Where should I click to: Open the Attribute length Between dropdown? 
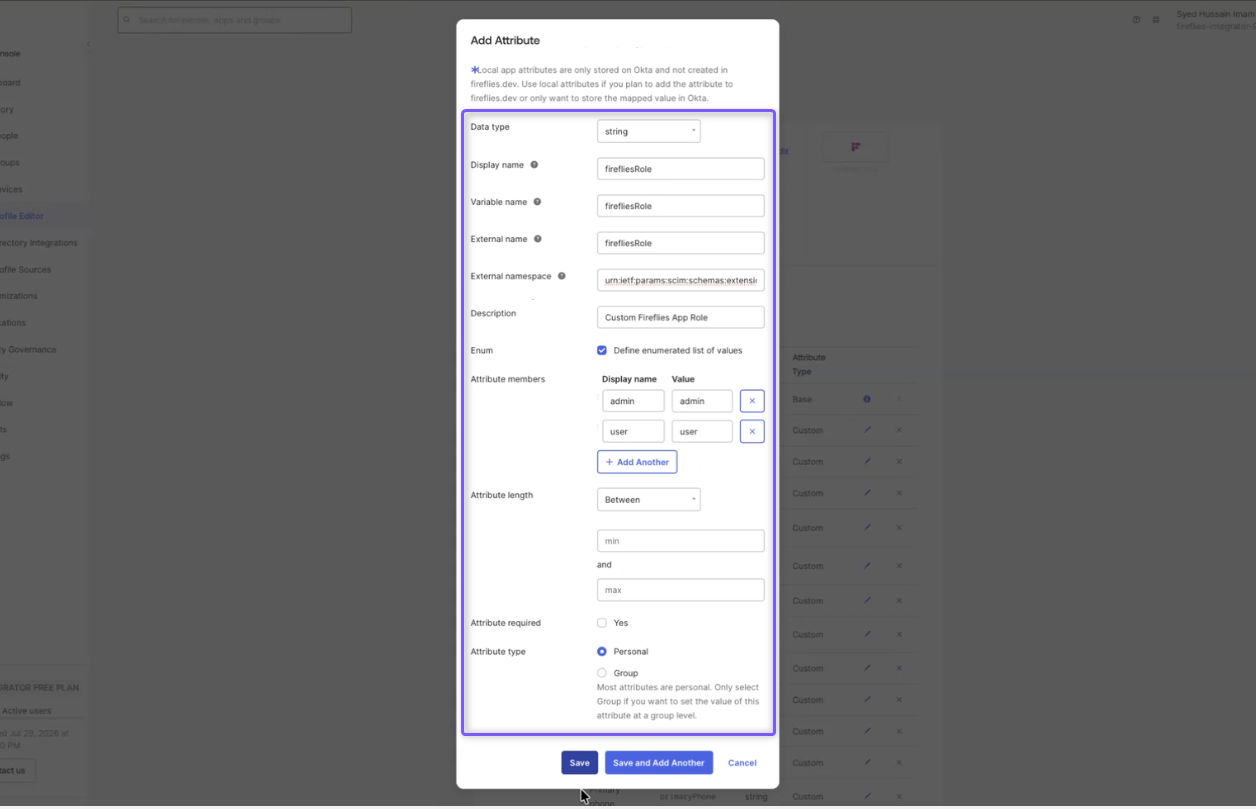coord(649,499)
